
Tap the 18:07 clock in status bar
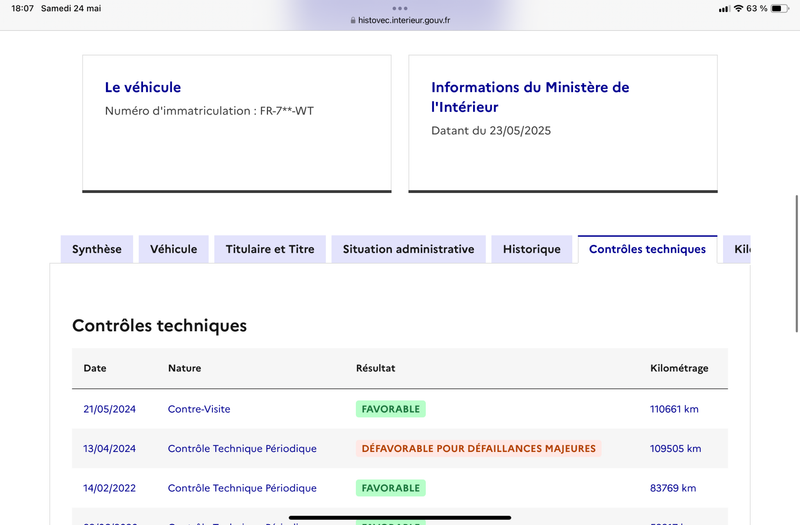tap(22, 8)
